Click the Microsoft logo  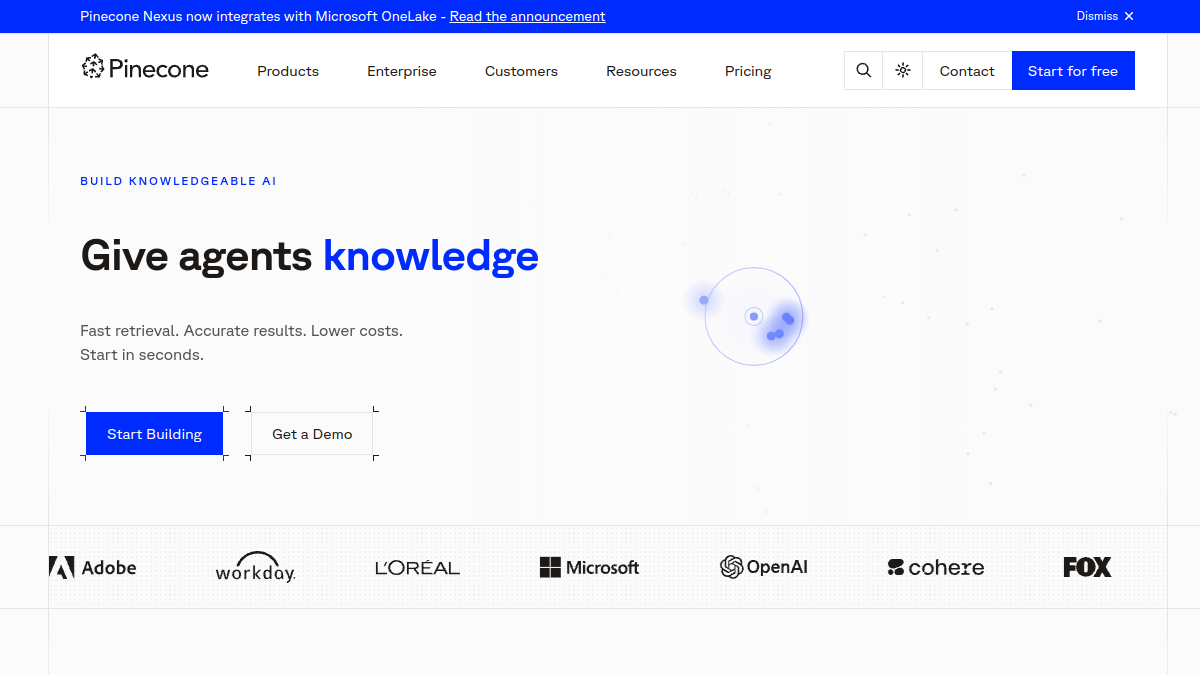[x=589, y=567]
